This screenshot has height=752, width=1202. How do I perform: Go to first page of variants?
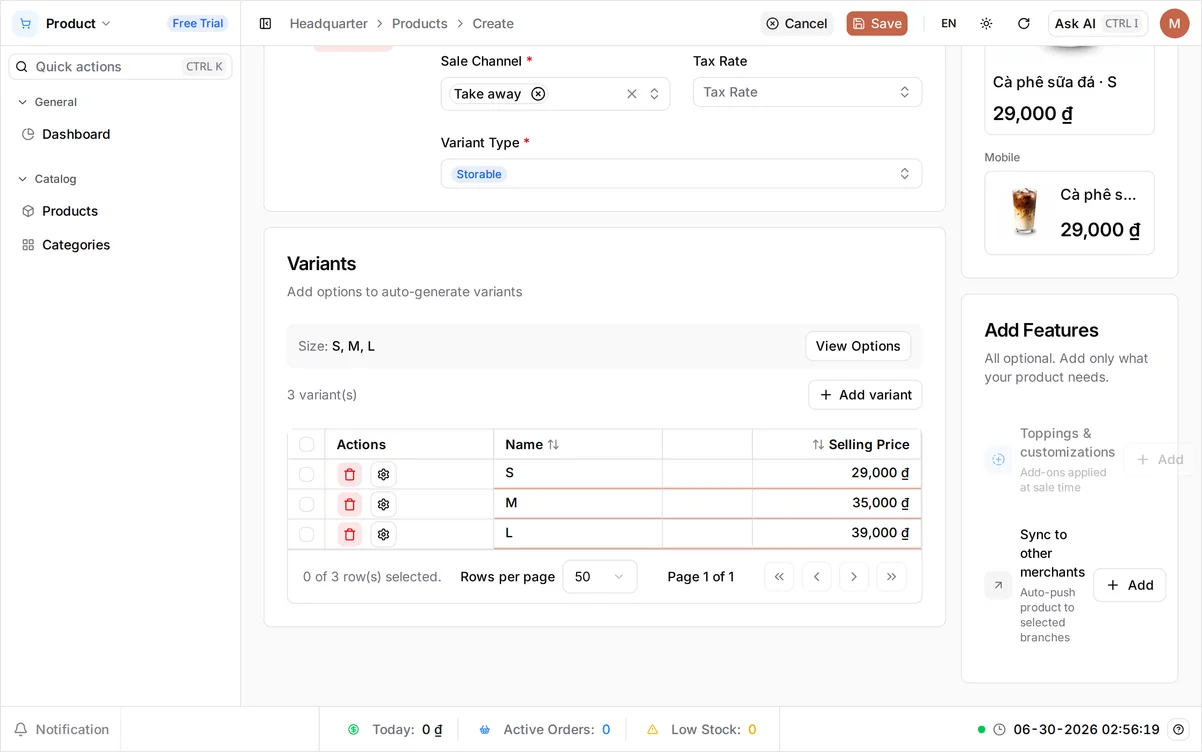779,576
